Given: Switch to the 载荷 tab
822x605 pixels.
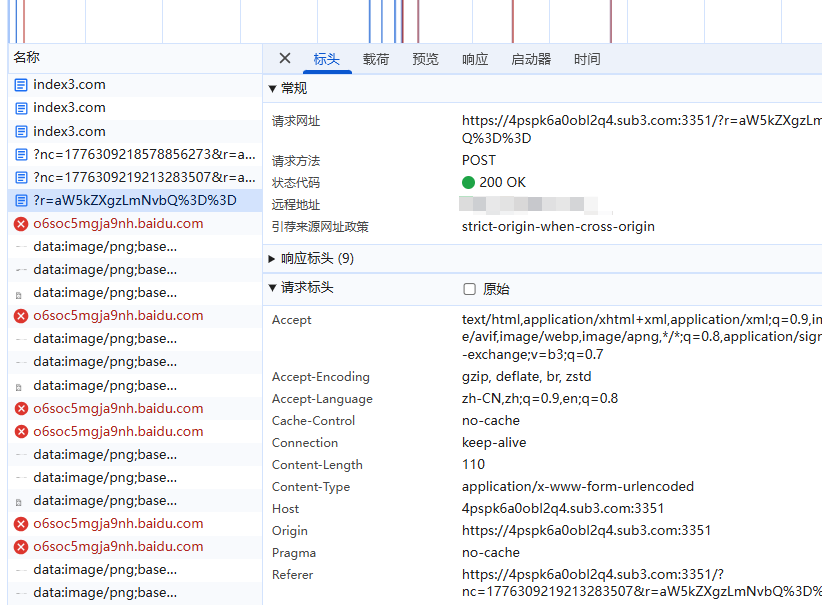Looking at the screenshot, I should [x=376, y=59].
